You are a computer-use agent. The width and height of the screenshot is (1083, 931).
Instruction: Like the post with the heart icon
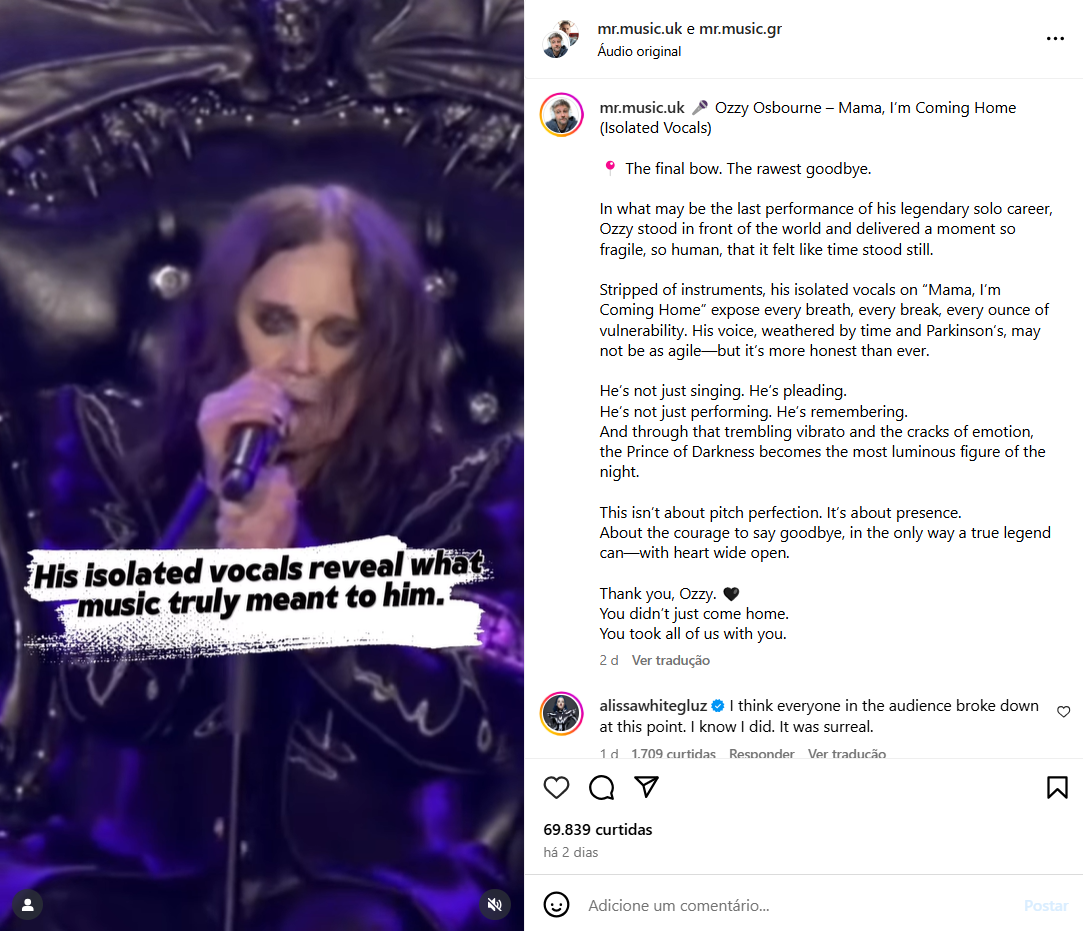pyautogui.click(x=556, y=787)
